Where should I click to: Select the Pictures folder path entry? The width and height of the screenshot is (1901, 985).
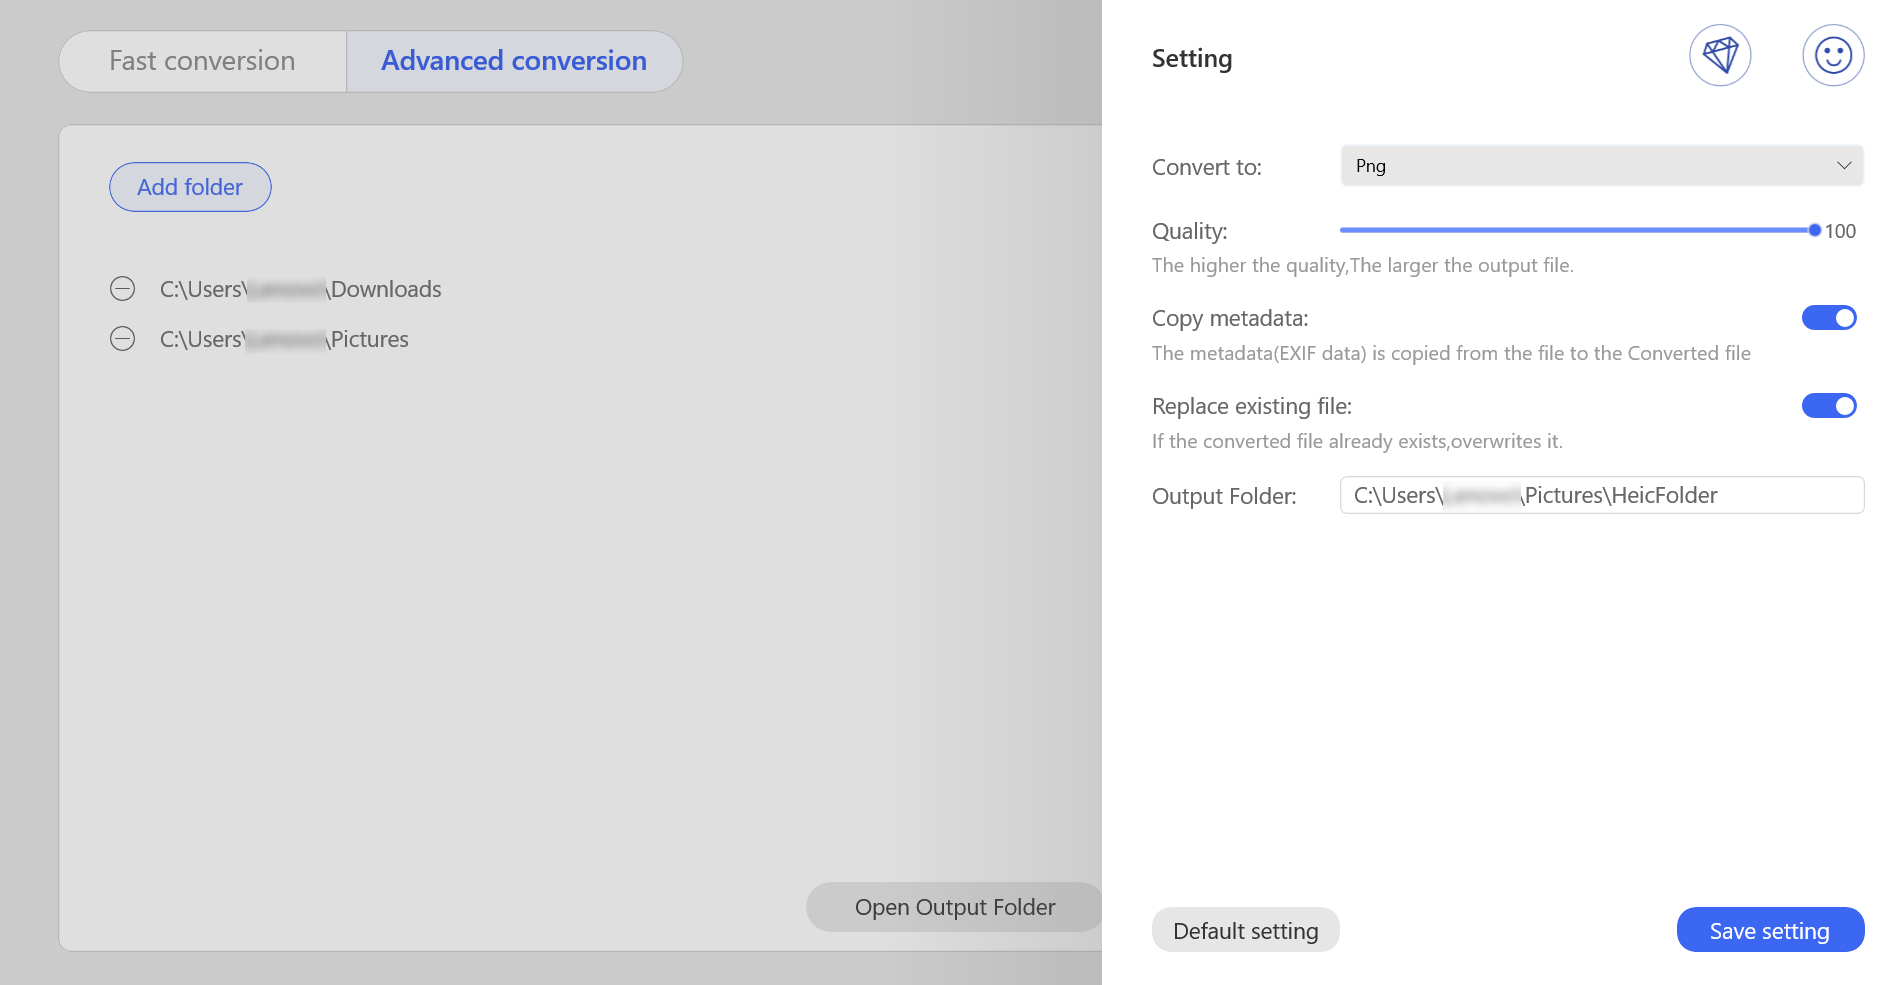pos(284,339)
